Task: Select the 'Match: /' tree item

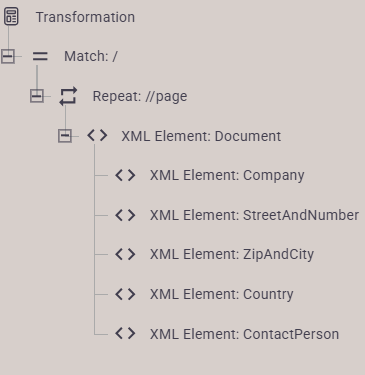Action: click(91, 56)
